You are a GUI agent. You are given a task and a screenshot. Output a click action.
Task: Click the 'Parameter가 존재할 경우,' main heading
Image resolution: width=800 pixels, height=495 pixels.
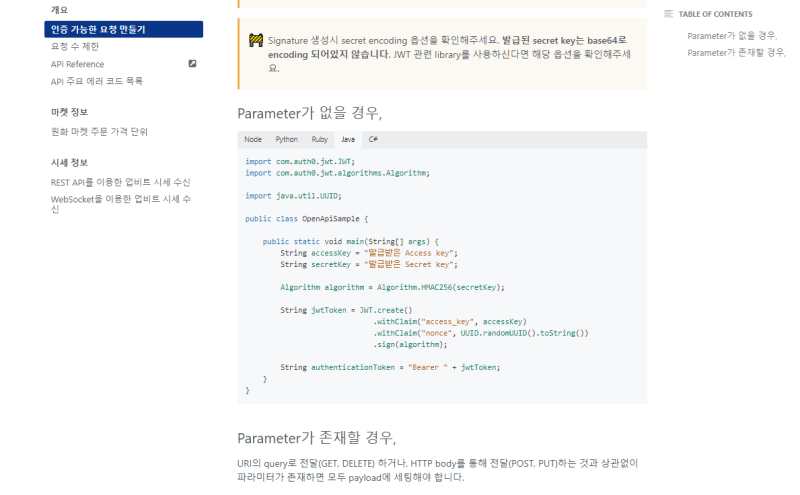pos(317,438)
